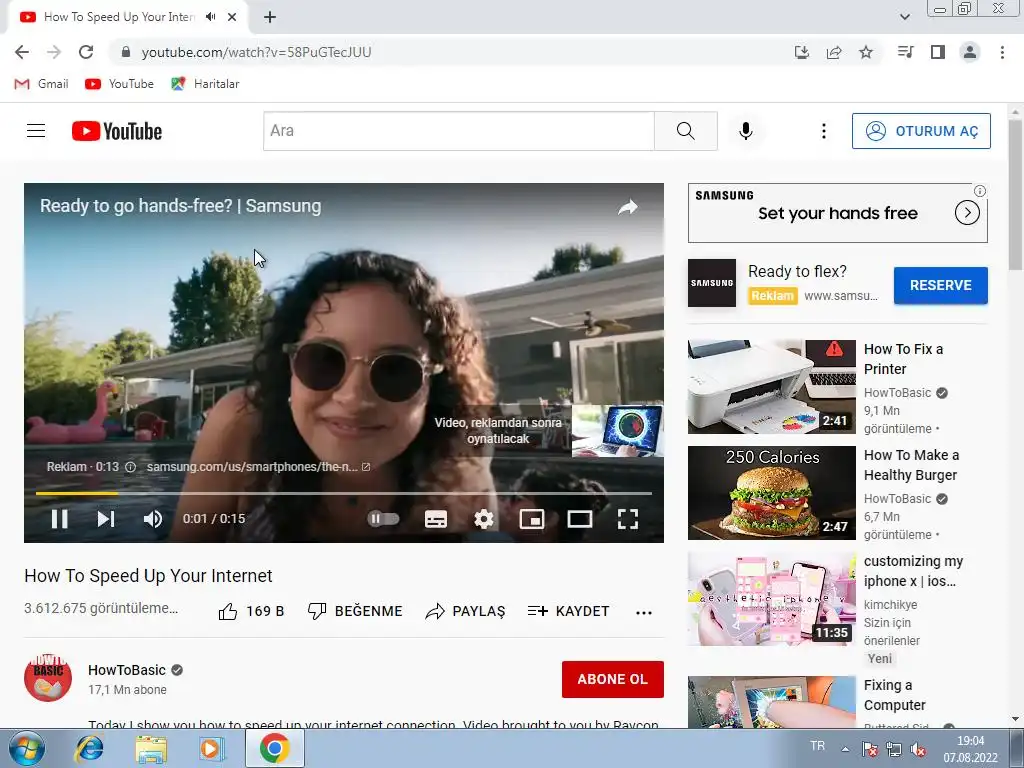Screen dimensions: 1024x768
Task: Install page download icon in address bar
Action: click(x=802, y=52)
